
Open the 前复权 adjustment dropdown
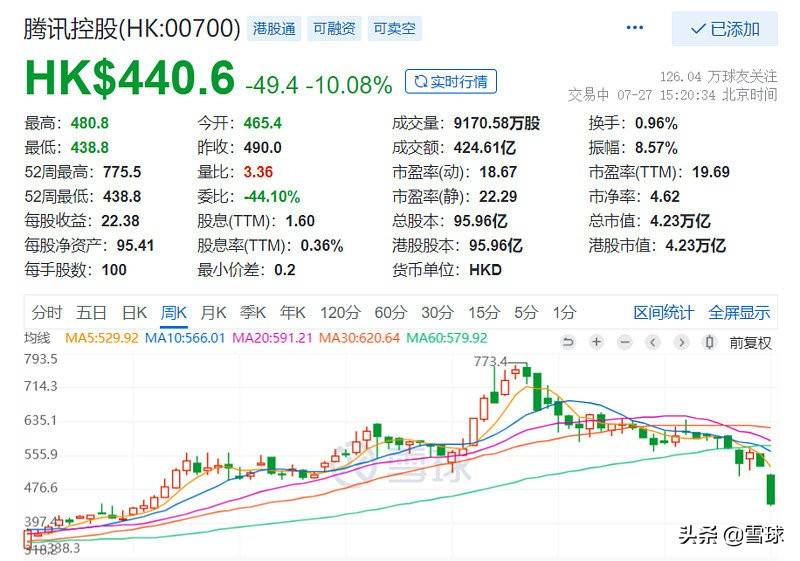[x=750, y=343]
